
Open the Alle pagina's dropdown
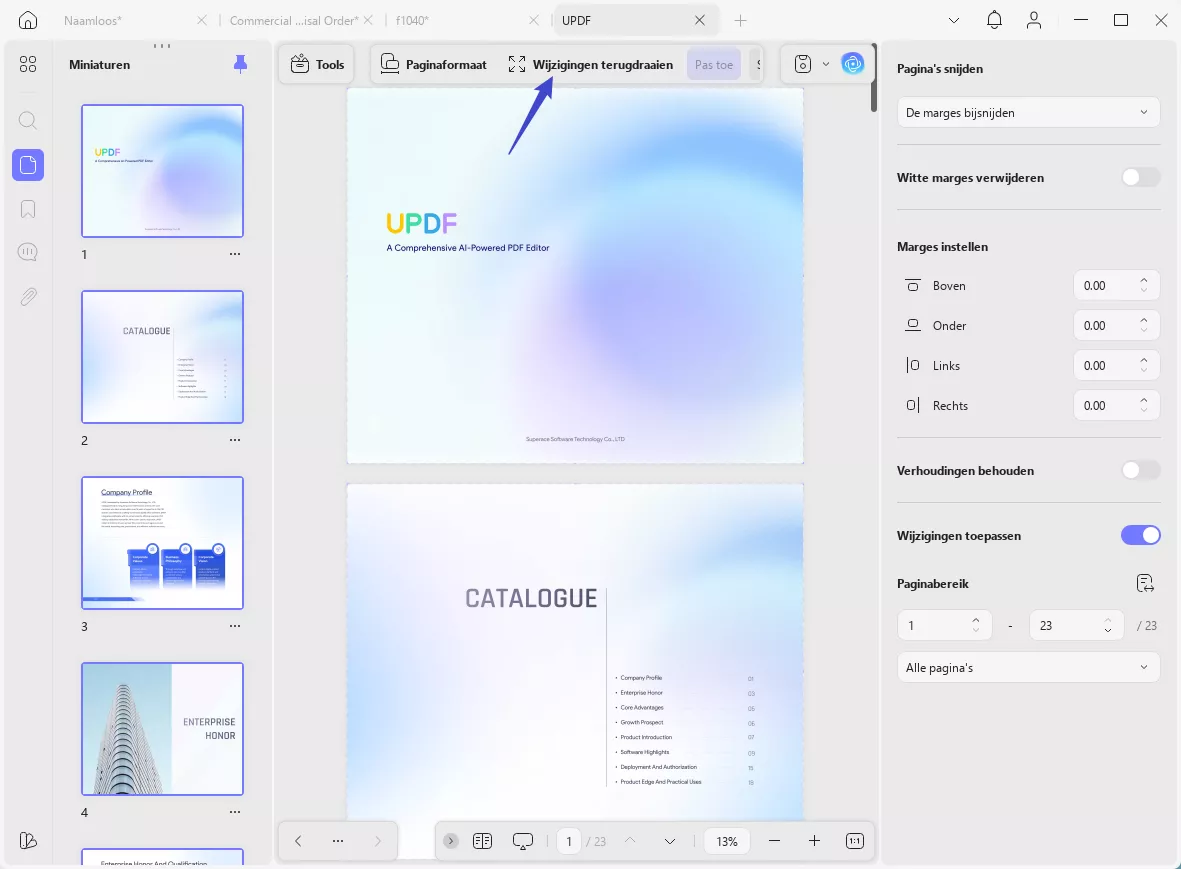(x=1028, y=668)
